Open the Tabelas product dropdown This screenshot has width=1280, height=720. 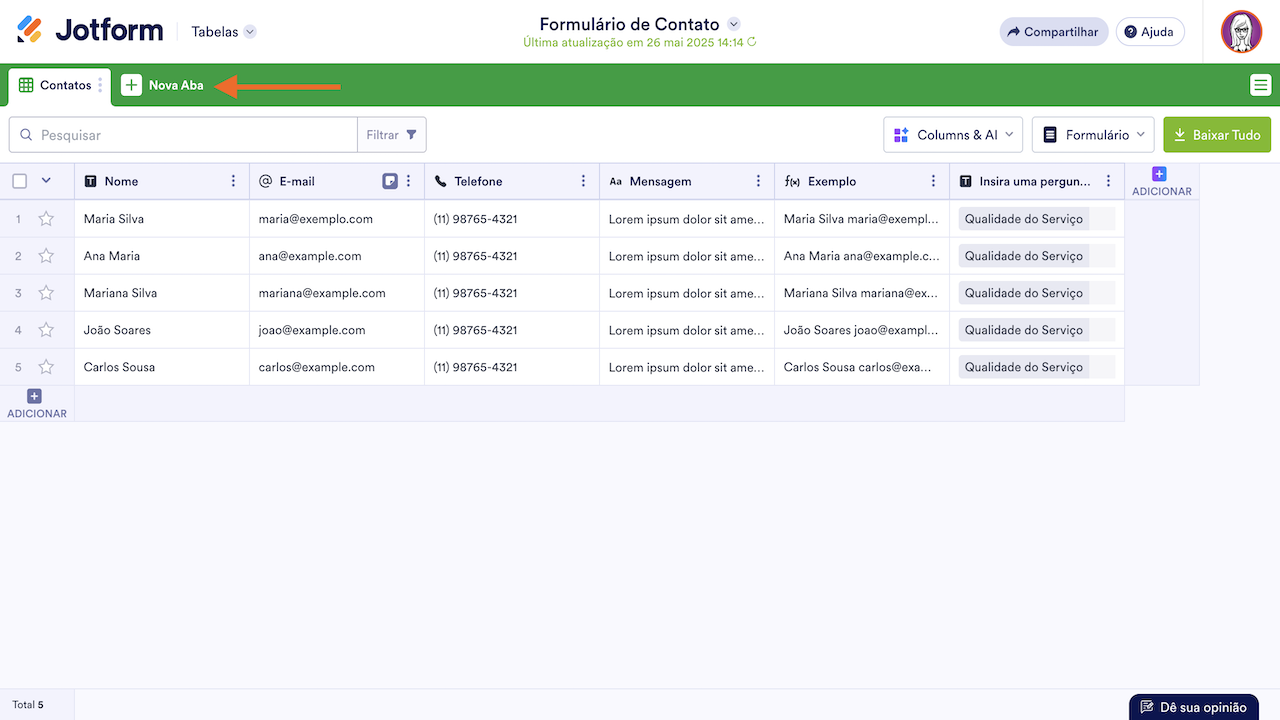click(224, 32)
